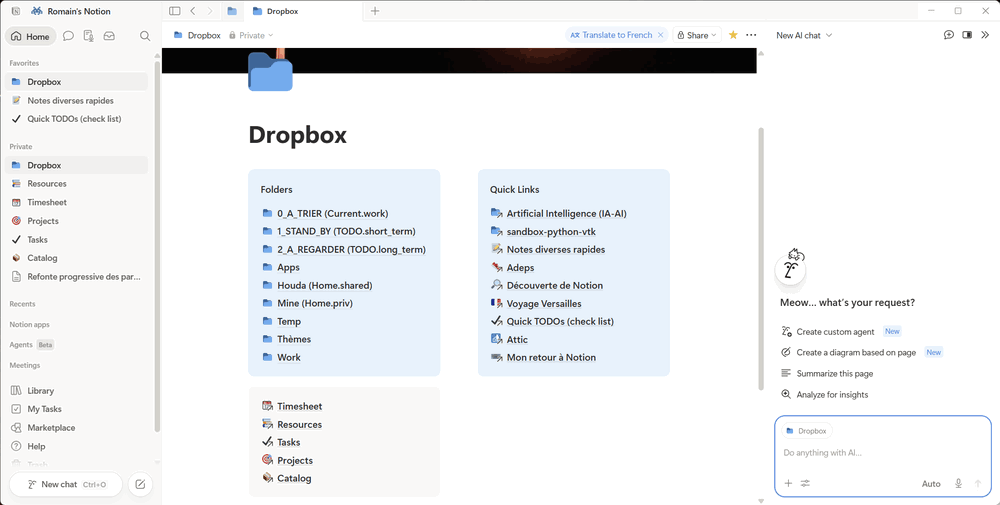Open the chat bubble icon beside Home
This screenshot has width=1000, height=505.
pos(68,36)
